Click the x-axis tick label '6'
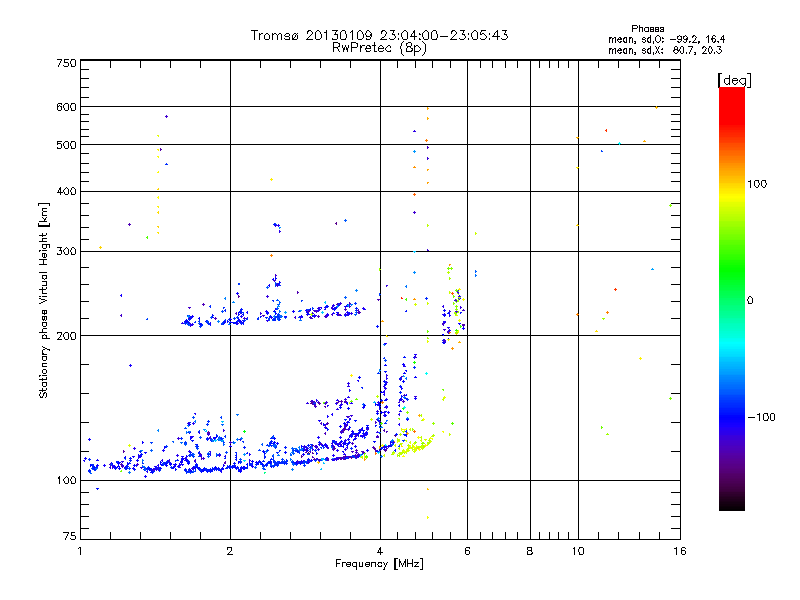Screen dimensions: 800x600 (x=467, y=551)
